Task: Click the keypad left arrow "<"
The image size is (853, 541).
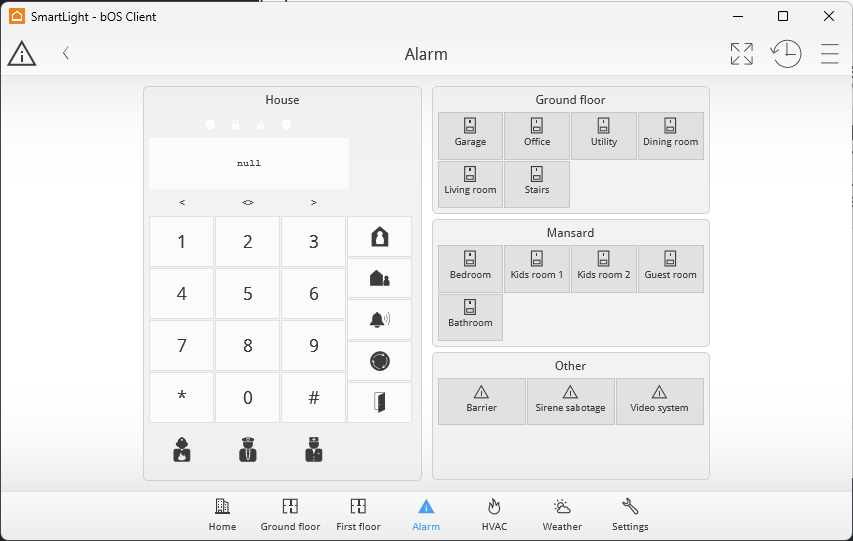Action: (x=182, y=202)
